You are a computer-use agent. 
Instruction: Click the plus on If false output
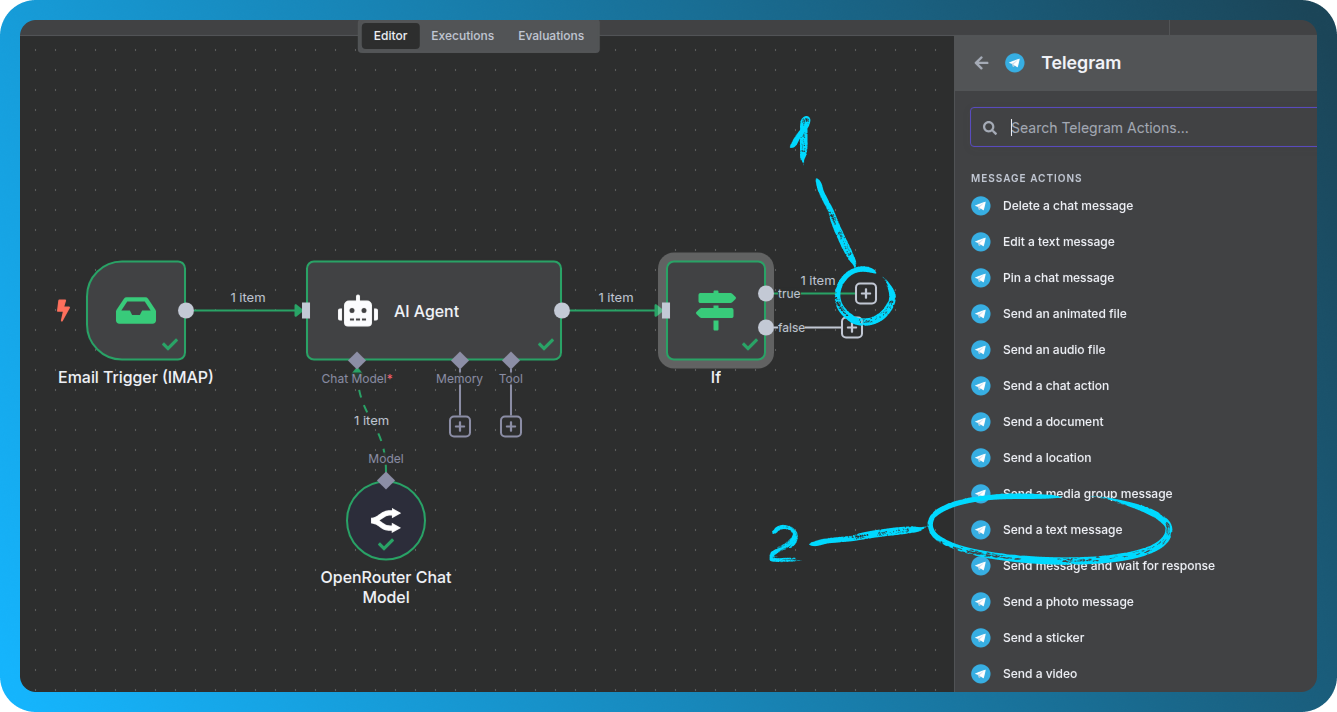point(852,327)
